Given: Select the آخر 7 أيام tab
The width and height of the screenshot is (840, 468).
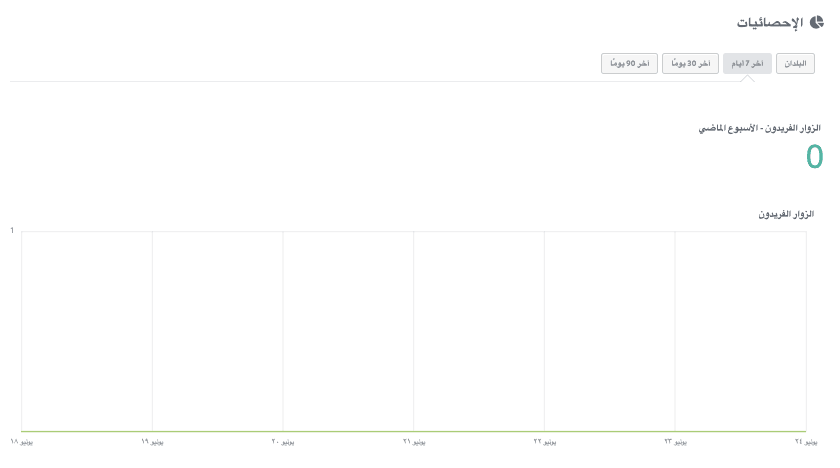Looking at the screenshot, I should point(747,64).
